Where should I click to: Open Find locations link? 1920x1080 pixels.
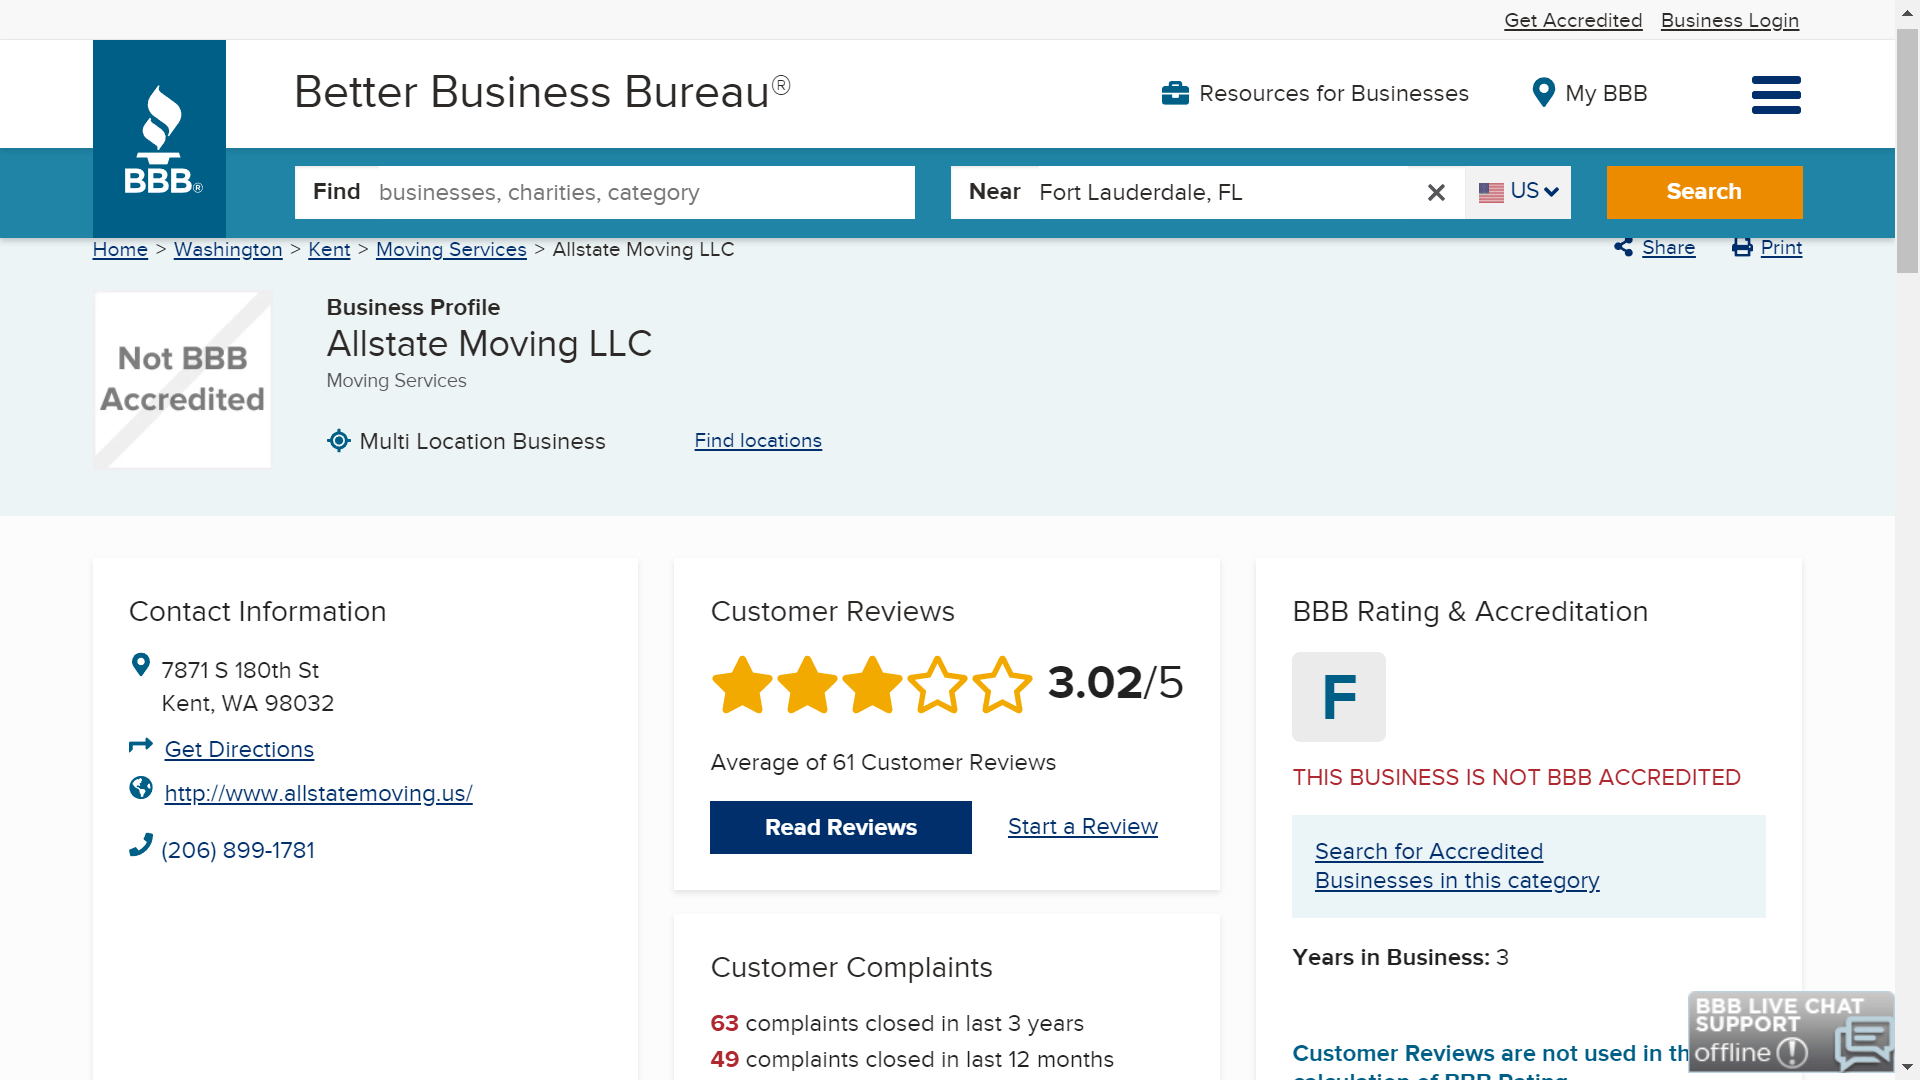coord(758,440)
